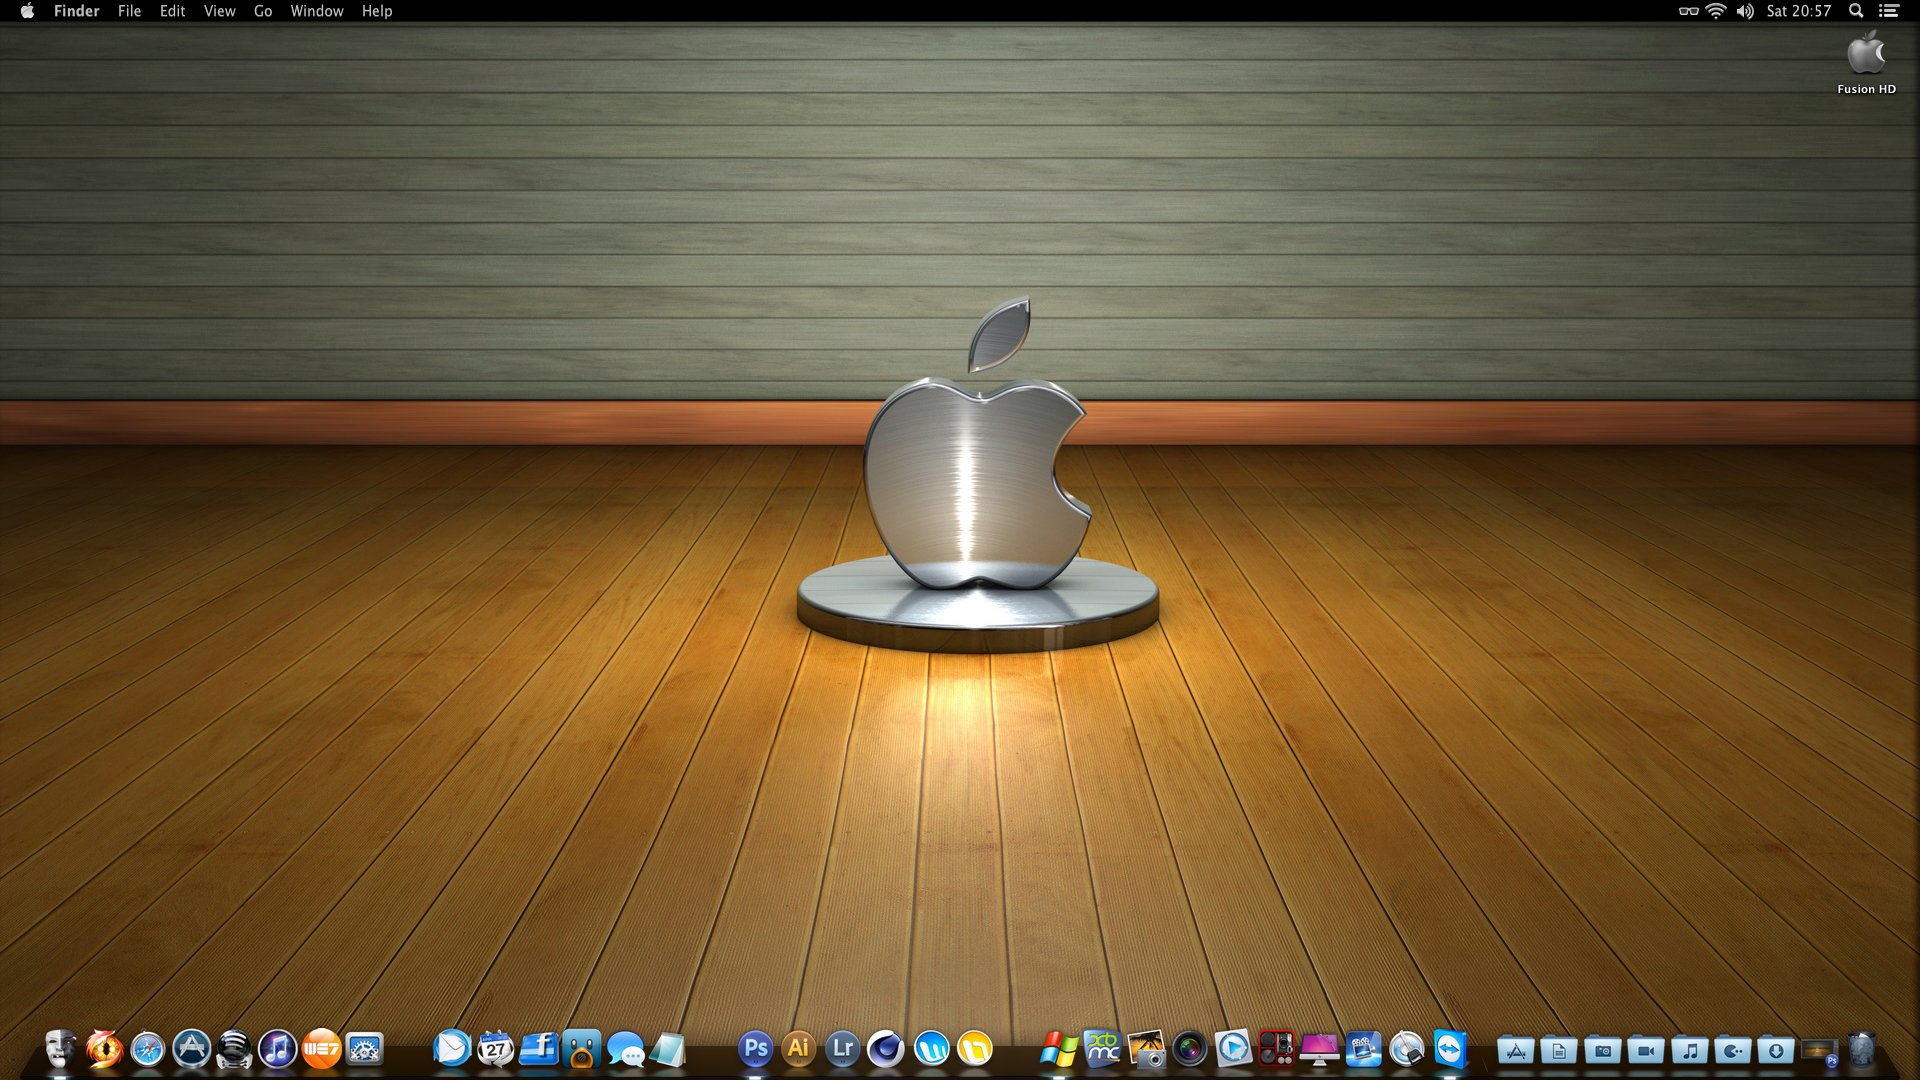The image size is (1920, 1080).
Task: Open the volume control in menu bar
Action: pyautogui.click(x=1745, y=11)
